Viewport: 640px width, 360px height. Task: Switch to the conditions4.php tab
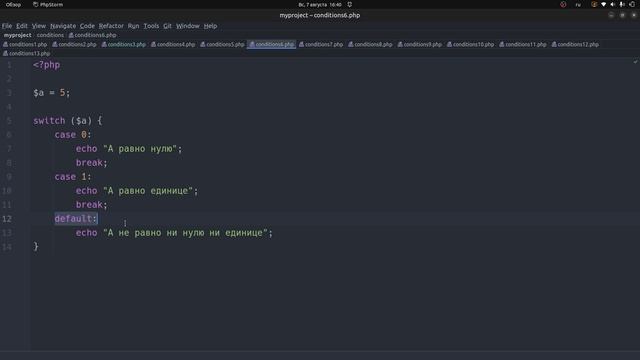pyautogui.click(x=173, y=44)
